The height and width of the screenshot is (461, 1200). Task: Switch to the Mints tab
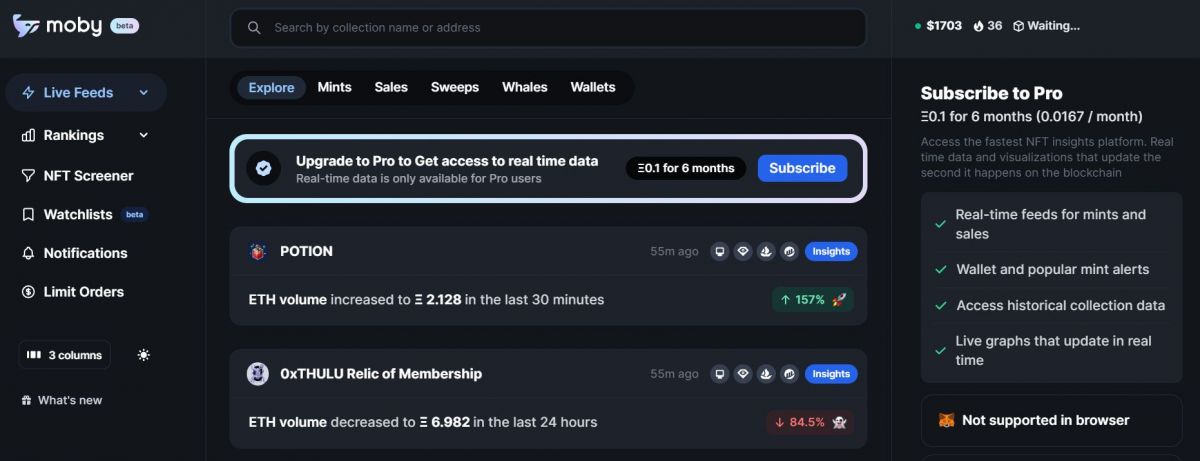coord(334,87)
